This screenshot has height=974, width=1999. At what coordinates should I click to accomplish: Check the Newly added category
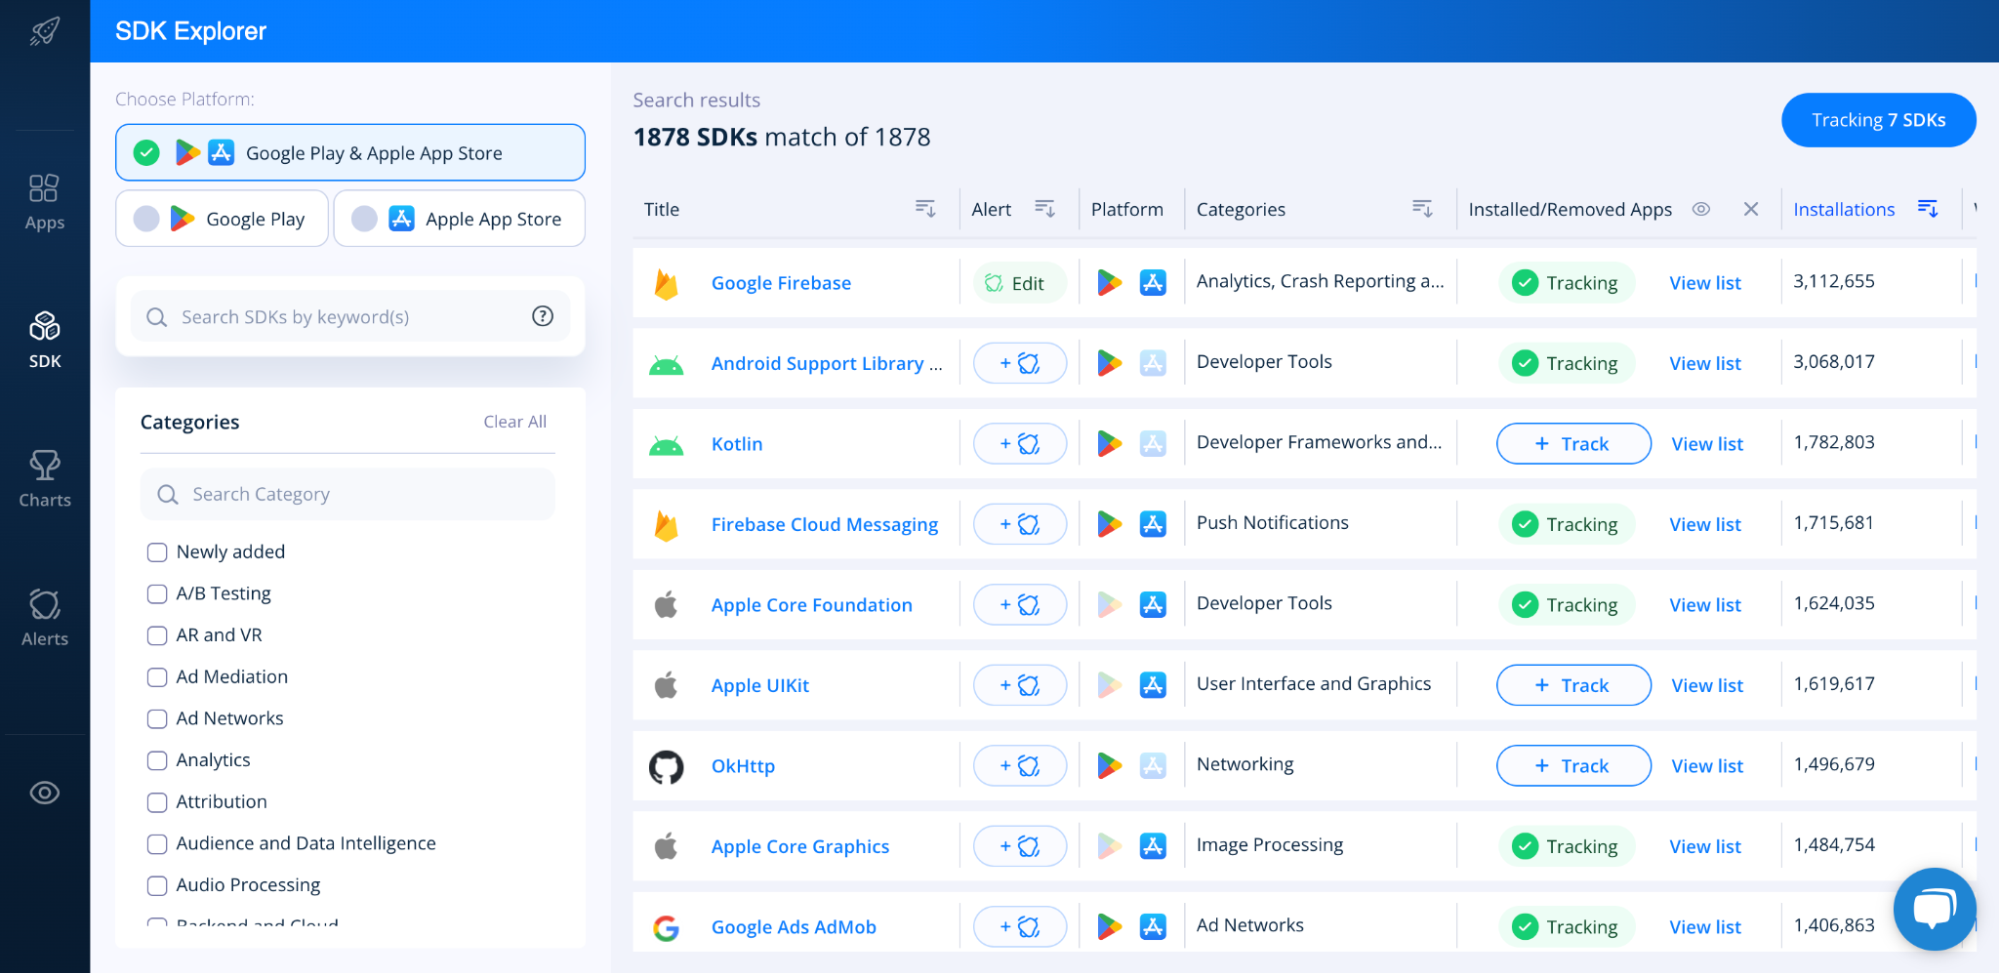(157, 552)
